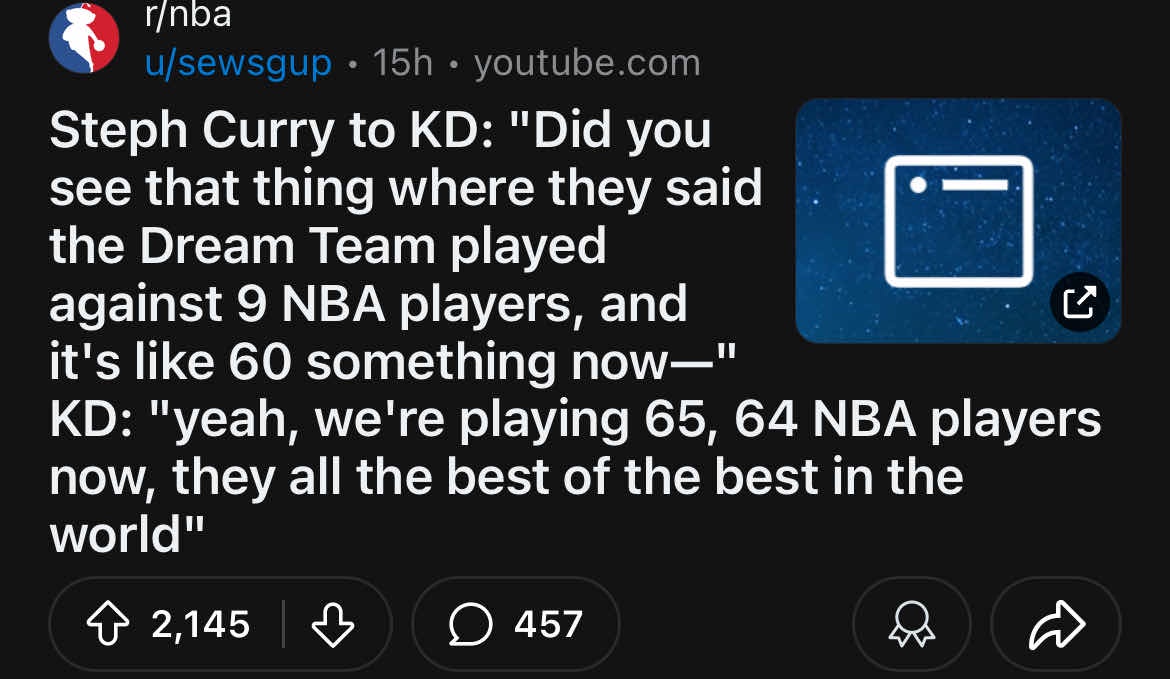
Task: Click the "Dream Team played" title line
Action: 328,247
